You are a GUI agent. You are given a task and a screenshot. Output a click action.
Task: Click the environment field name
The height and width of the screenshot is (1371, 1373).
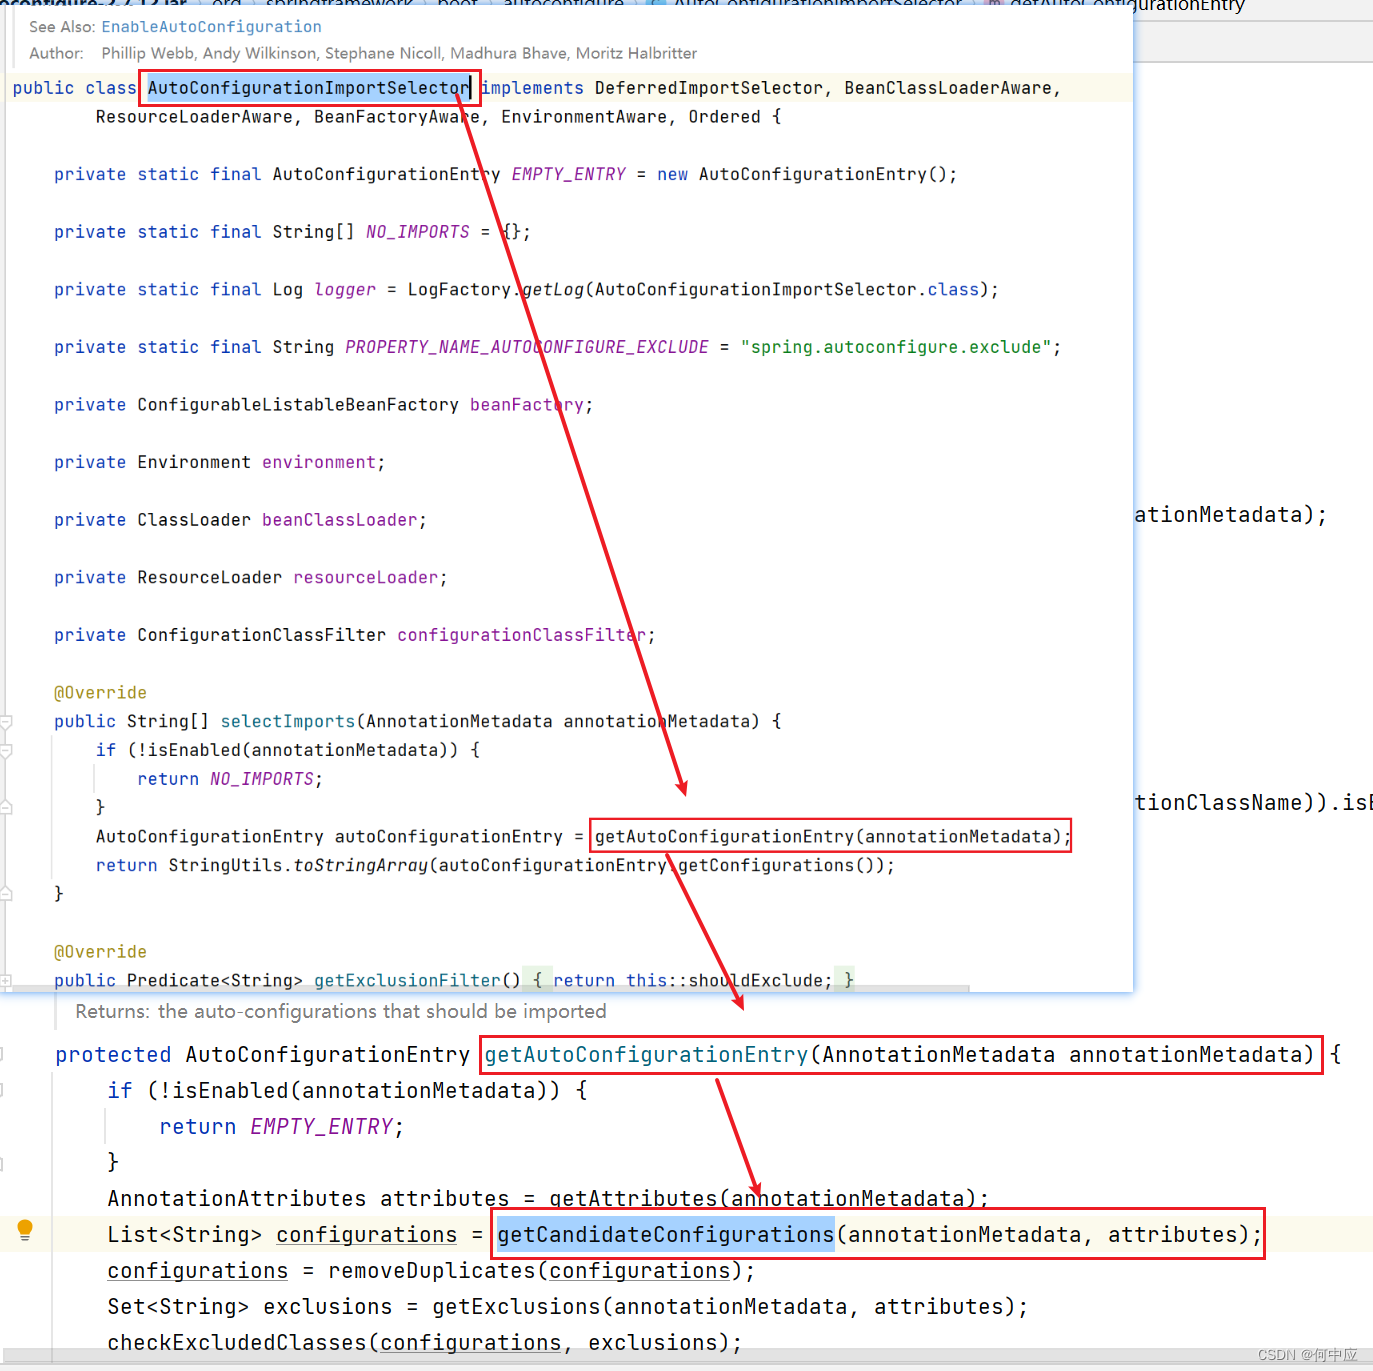point(319,462)
